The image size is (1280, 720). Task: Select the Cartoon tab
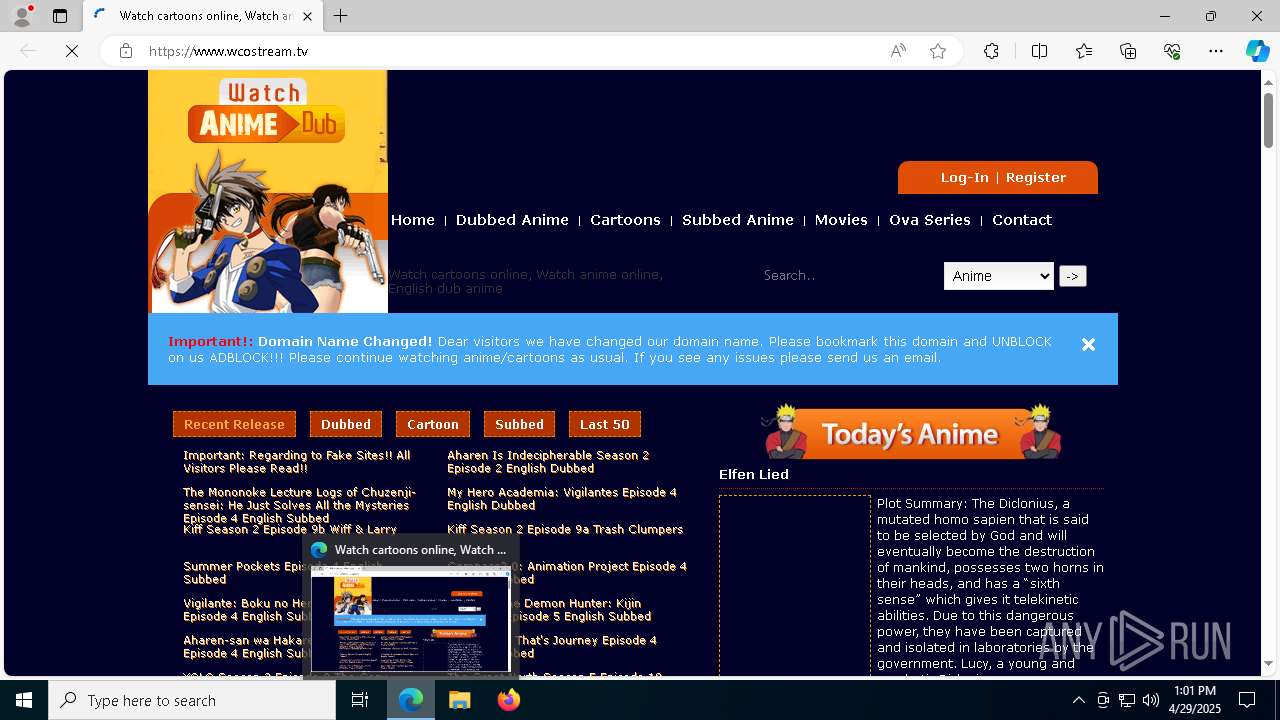(x=433, y=424)
